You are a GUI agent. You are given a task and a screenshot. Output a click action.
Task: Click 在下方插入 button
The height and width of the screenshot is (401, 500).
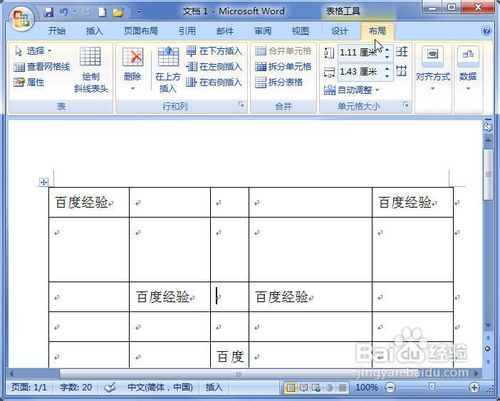[x=214, y=51]
